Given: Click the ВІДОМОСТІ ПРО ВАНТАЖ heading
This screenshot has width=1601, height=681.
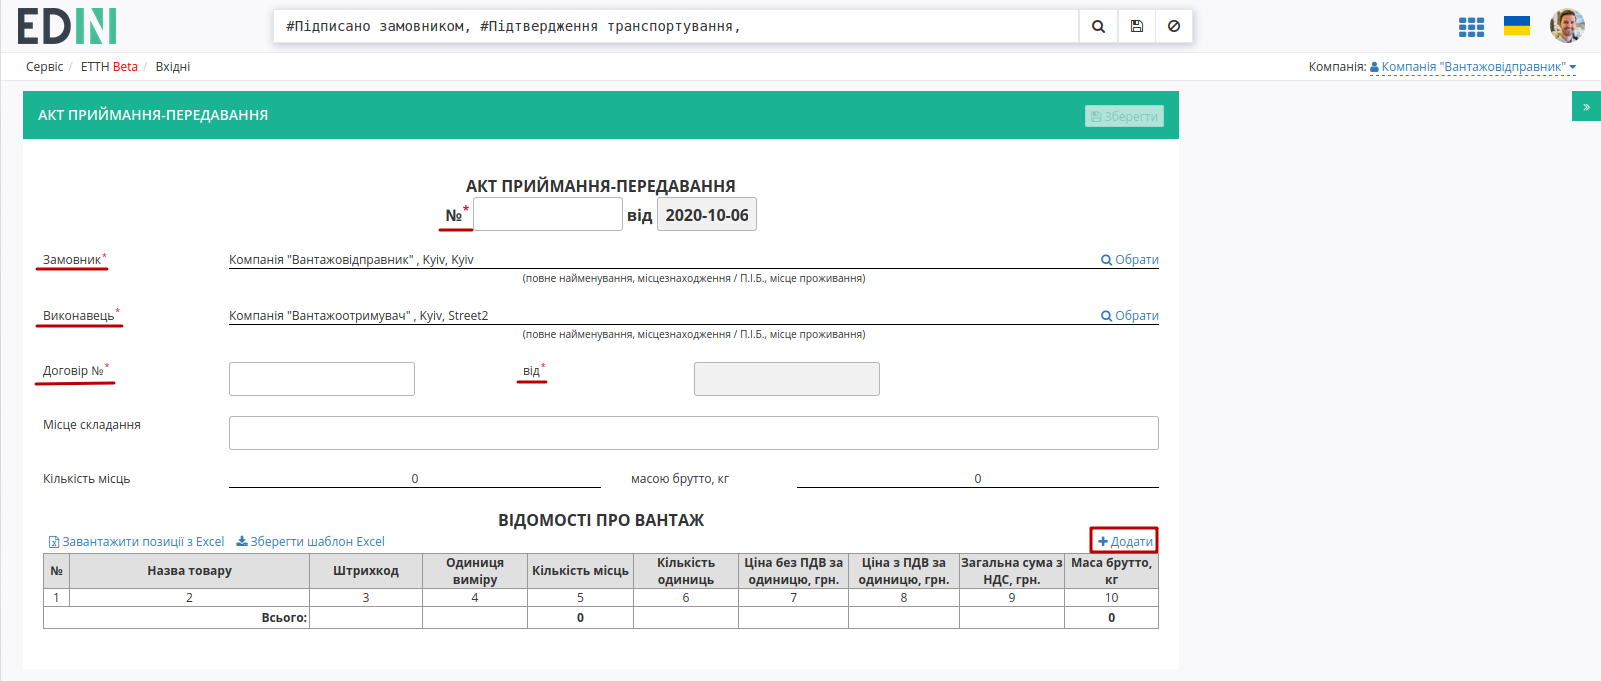Looking at the screenshot, I should point(601,520).
